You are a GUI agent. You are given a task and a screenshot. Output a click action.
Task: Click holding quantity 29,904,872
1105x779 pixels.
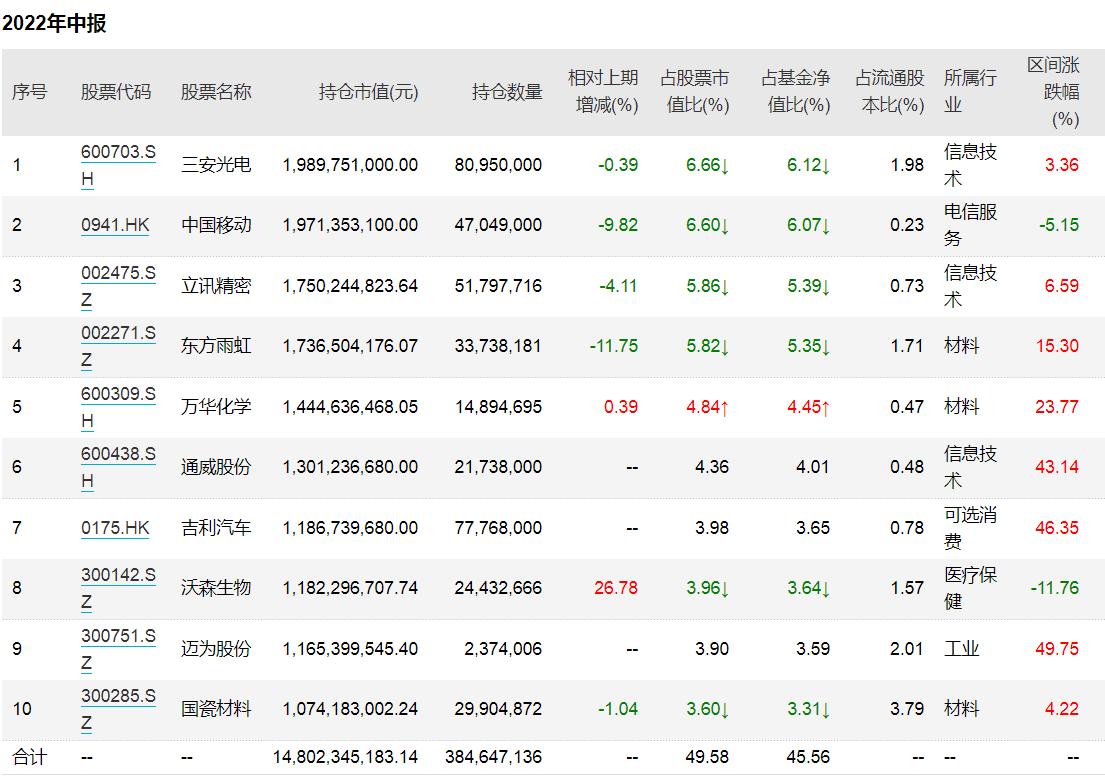[498, 709]
